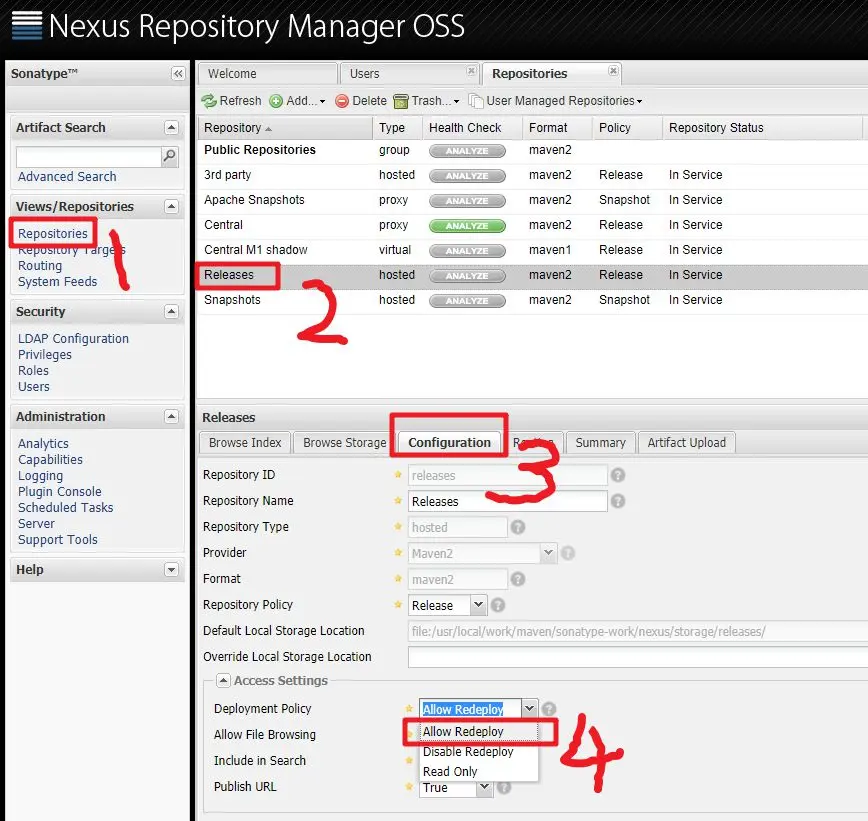This screenshot has width=868, height=821.
Task: Open the Add repository menu
Action: click(x=297, y=101)
